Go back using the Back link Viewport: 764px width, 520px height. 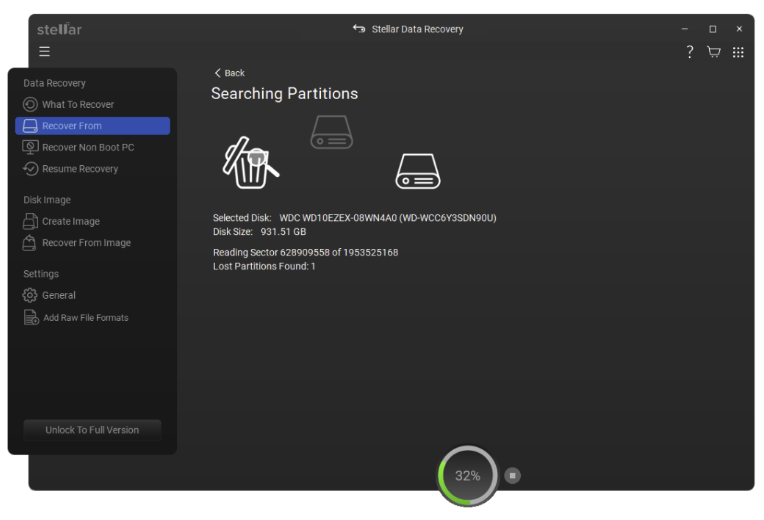230,73
